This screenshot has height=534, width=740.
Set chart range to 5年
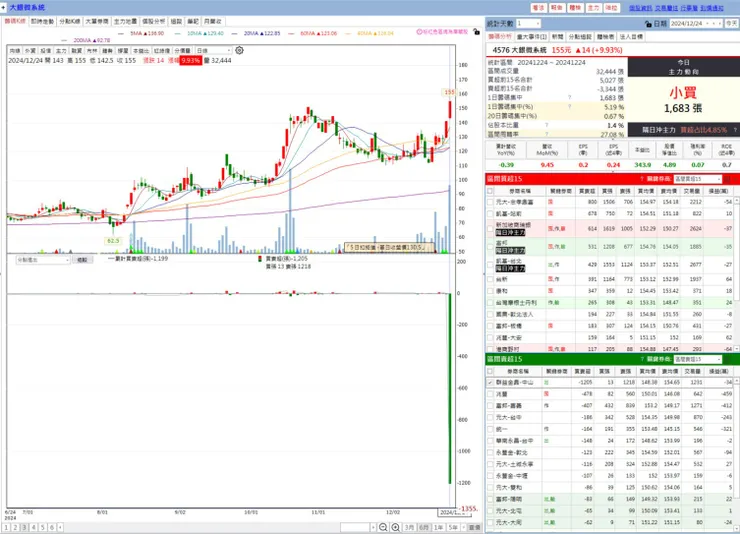pos(453,527)
